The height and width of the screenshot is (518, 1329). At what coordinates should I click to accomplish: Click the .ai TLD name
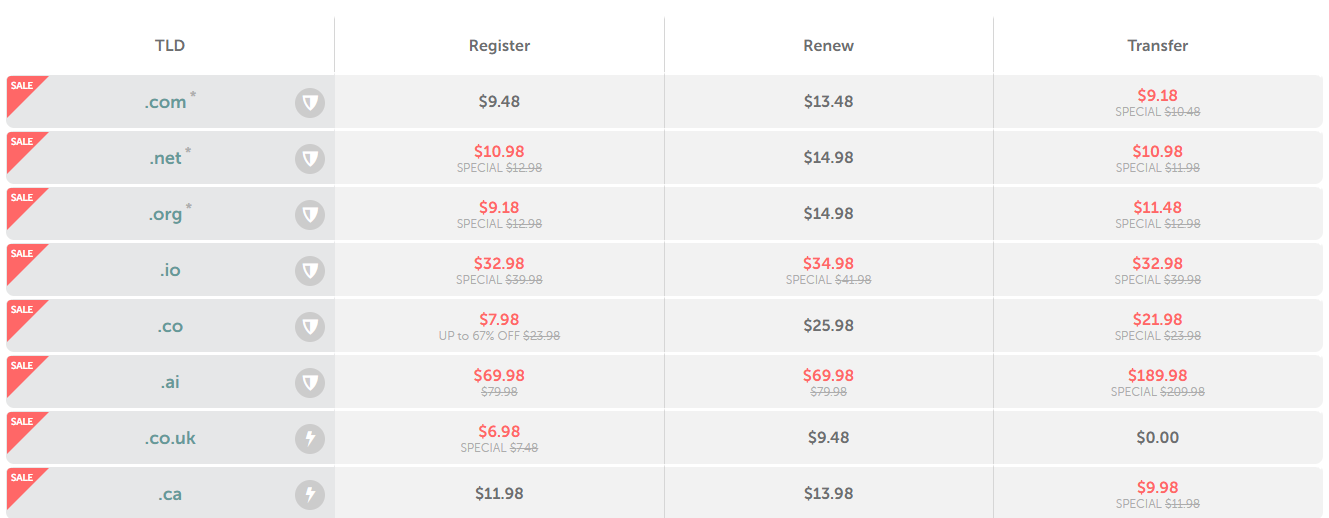(170, 382)
